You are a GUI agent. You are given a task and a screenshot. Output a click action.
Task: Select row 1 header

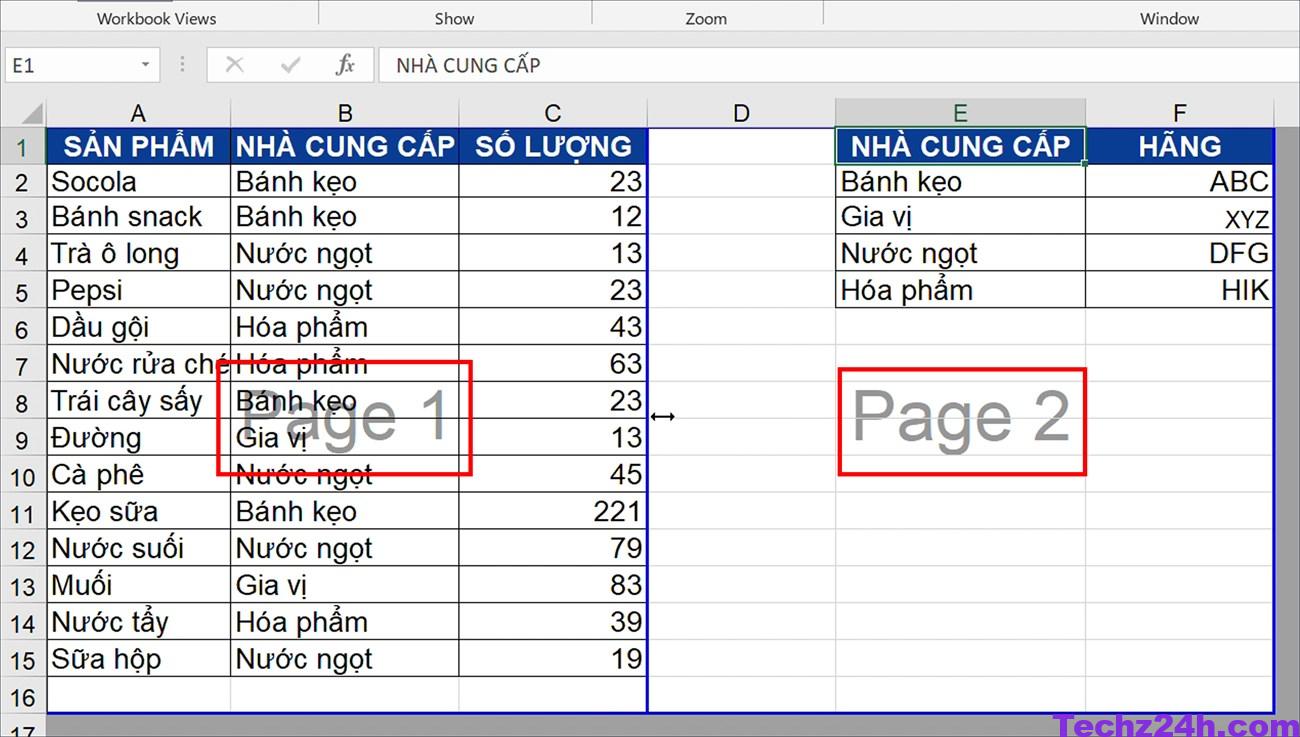coord(23,147)
